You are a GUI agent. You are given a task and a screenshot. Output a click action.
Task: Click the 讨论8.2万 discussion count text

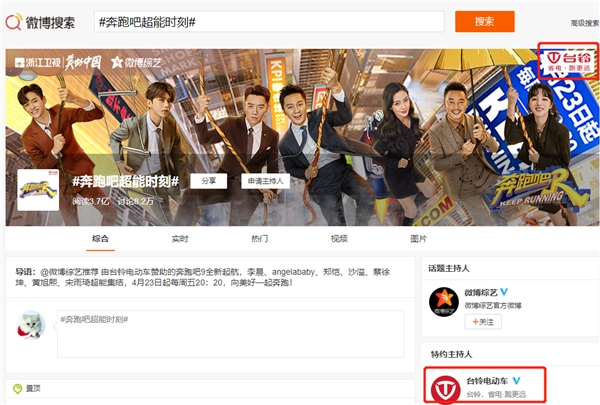tap(135, 201)
